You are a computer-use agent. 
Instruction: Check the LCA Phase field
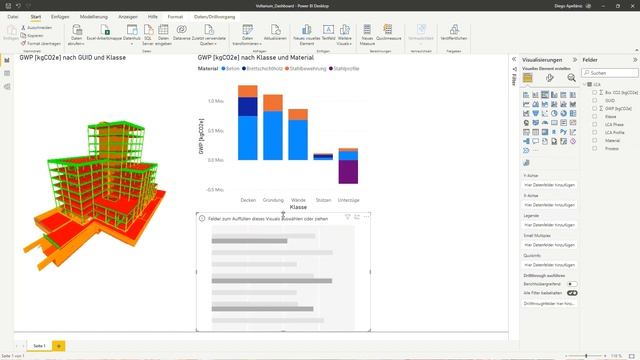coord(595,124)
